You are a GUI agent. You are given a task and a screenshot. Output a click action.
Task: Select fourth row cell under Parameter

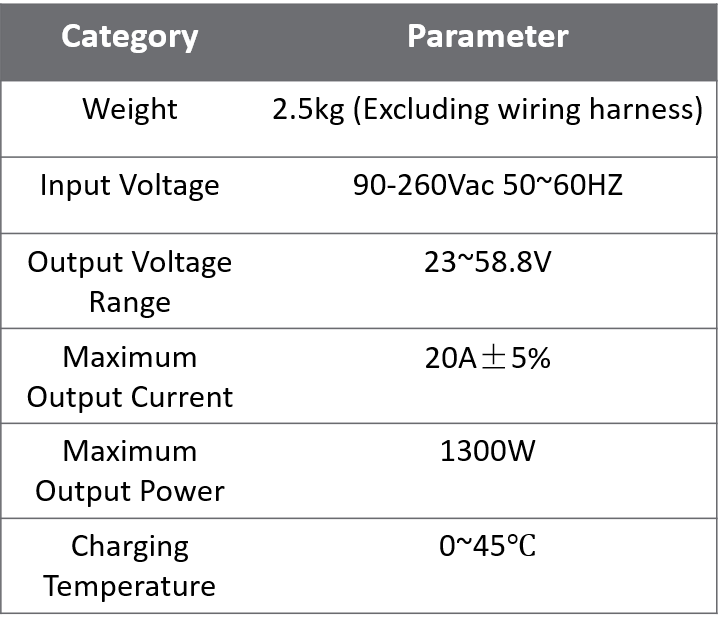(487, 376)
